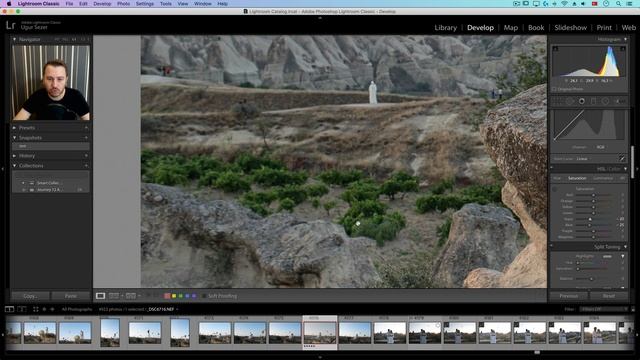This screenshot has height=360, width=640.
Task: Apply the red color label
Action: pyautogui.click(x=167, y=296)
